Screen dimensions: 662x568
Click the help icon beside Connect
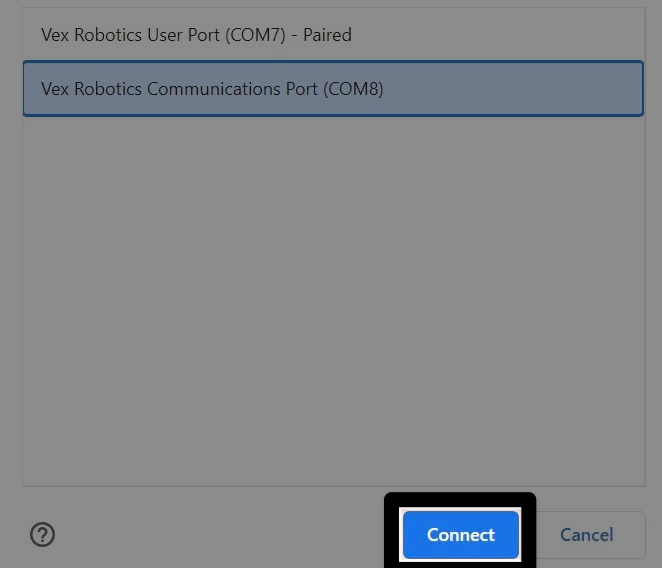42,535
